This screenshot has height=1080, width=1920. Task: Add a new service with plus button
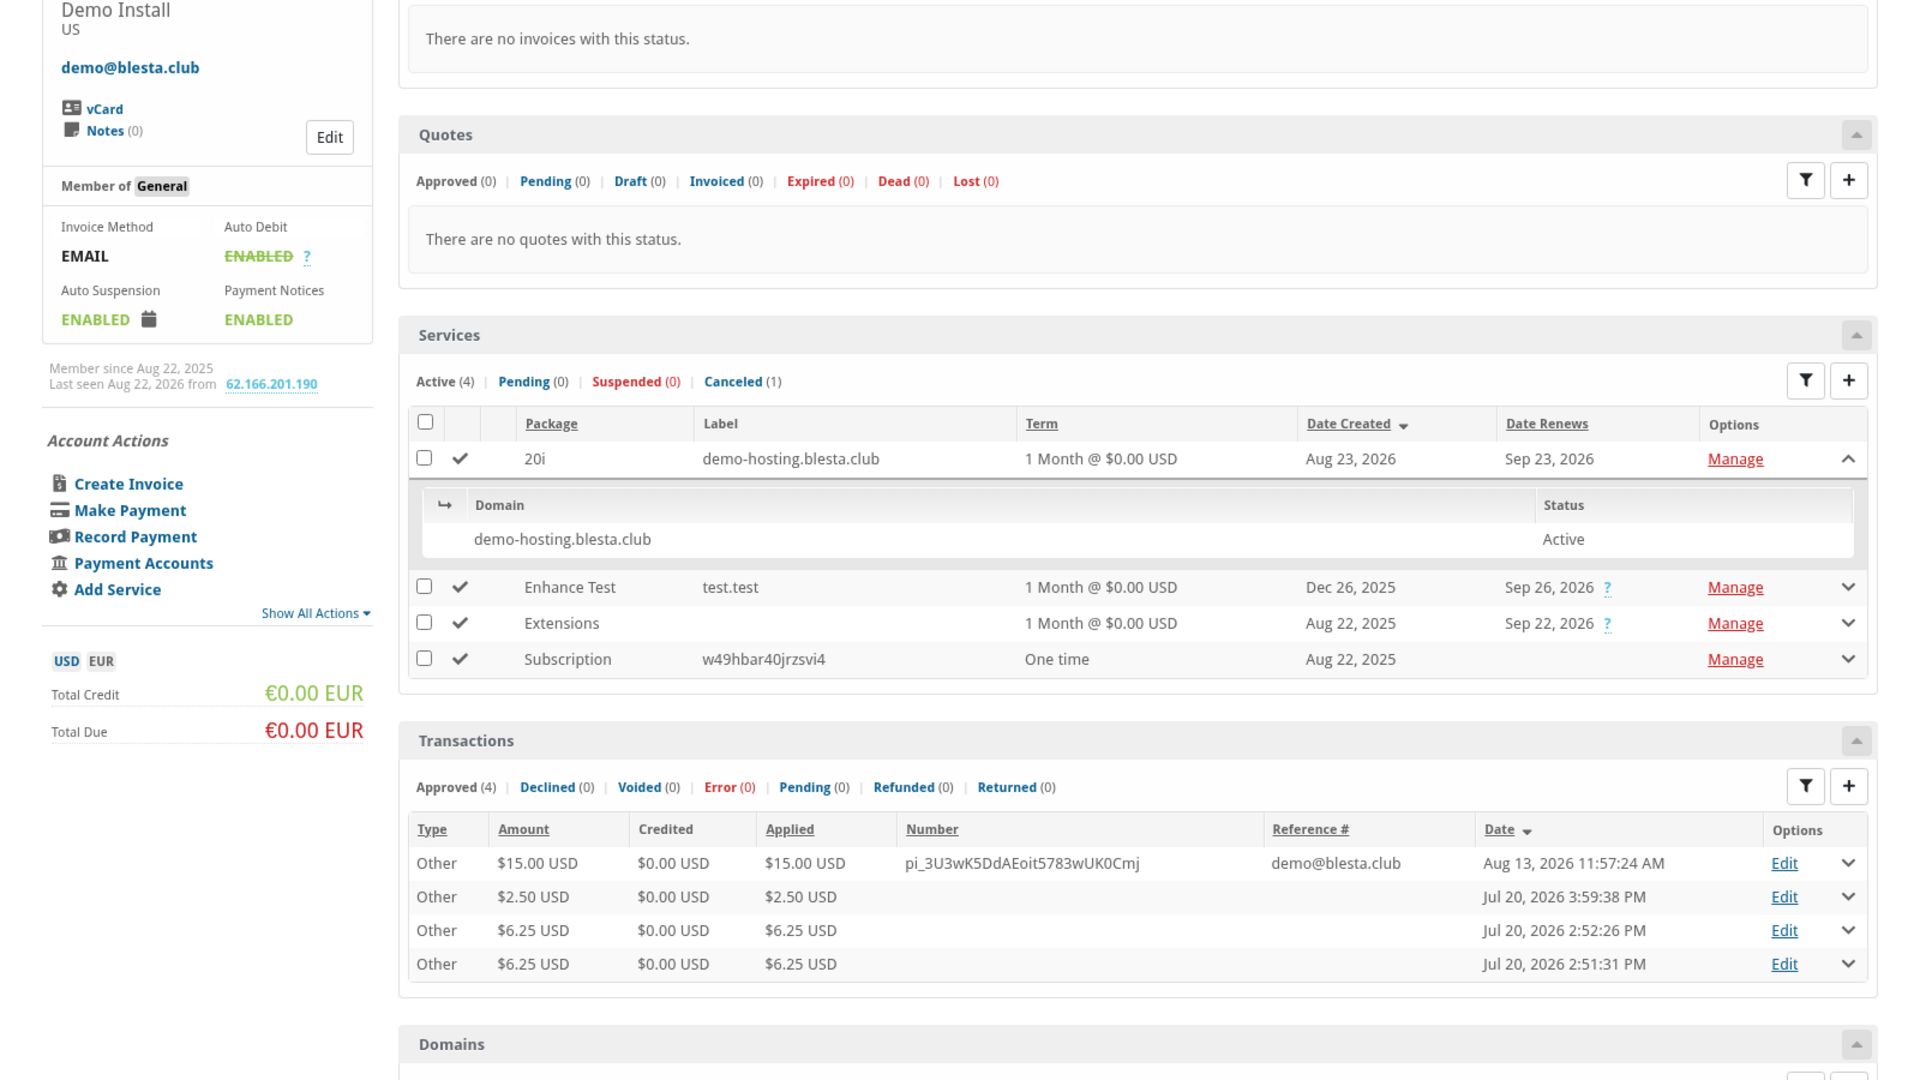click(1848, 381)
